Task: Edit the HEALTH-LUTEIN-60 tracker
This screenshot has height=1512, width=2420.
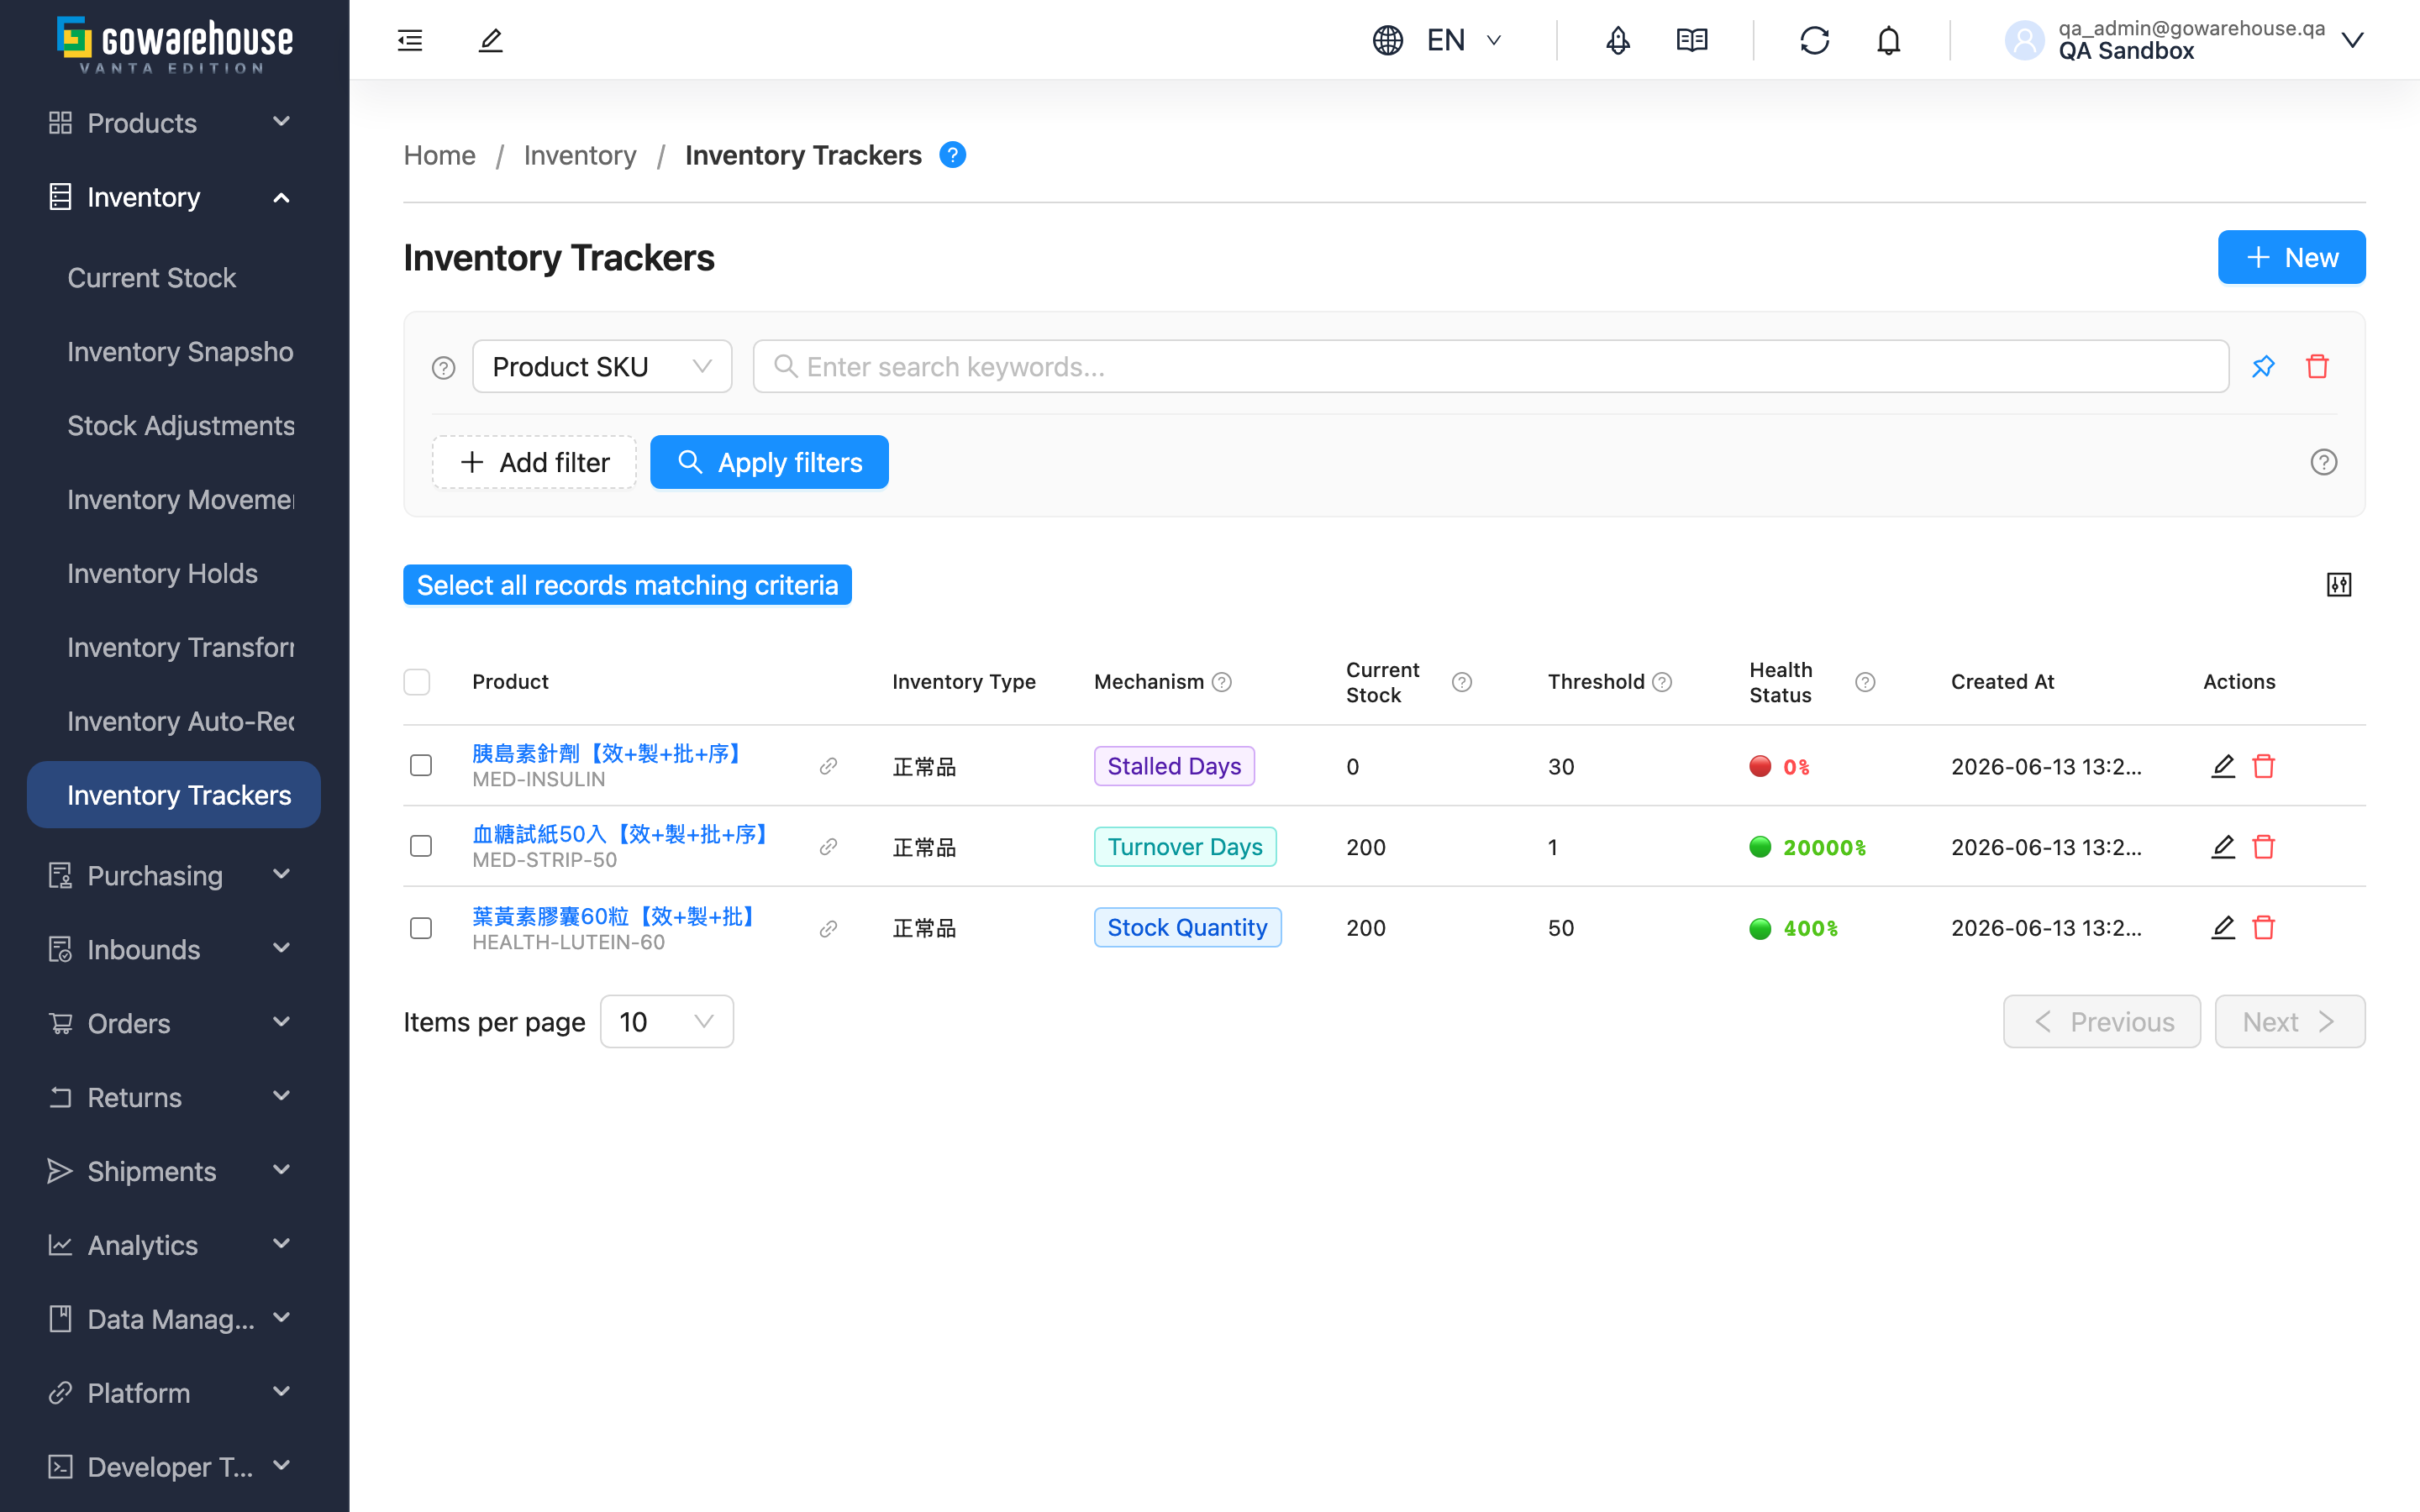Action: click(x=2222, y=928)
